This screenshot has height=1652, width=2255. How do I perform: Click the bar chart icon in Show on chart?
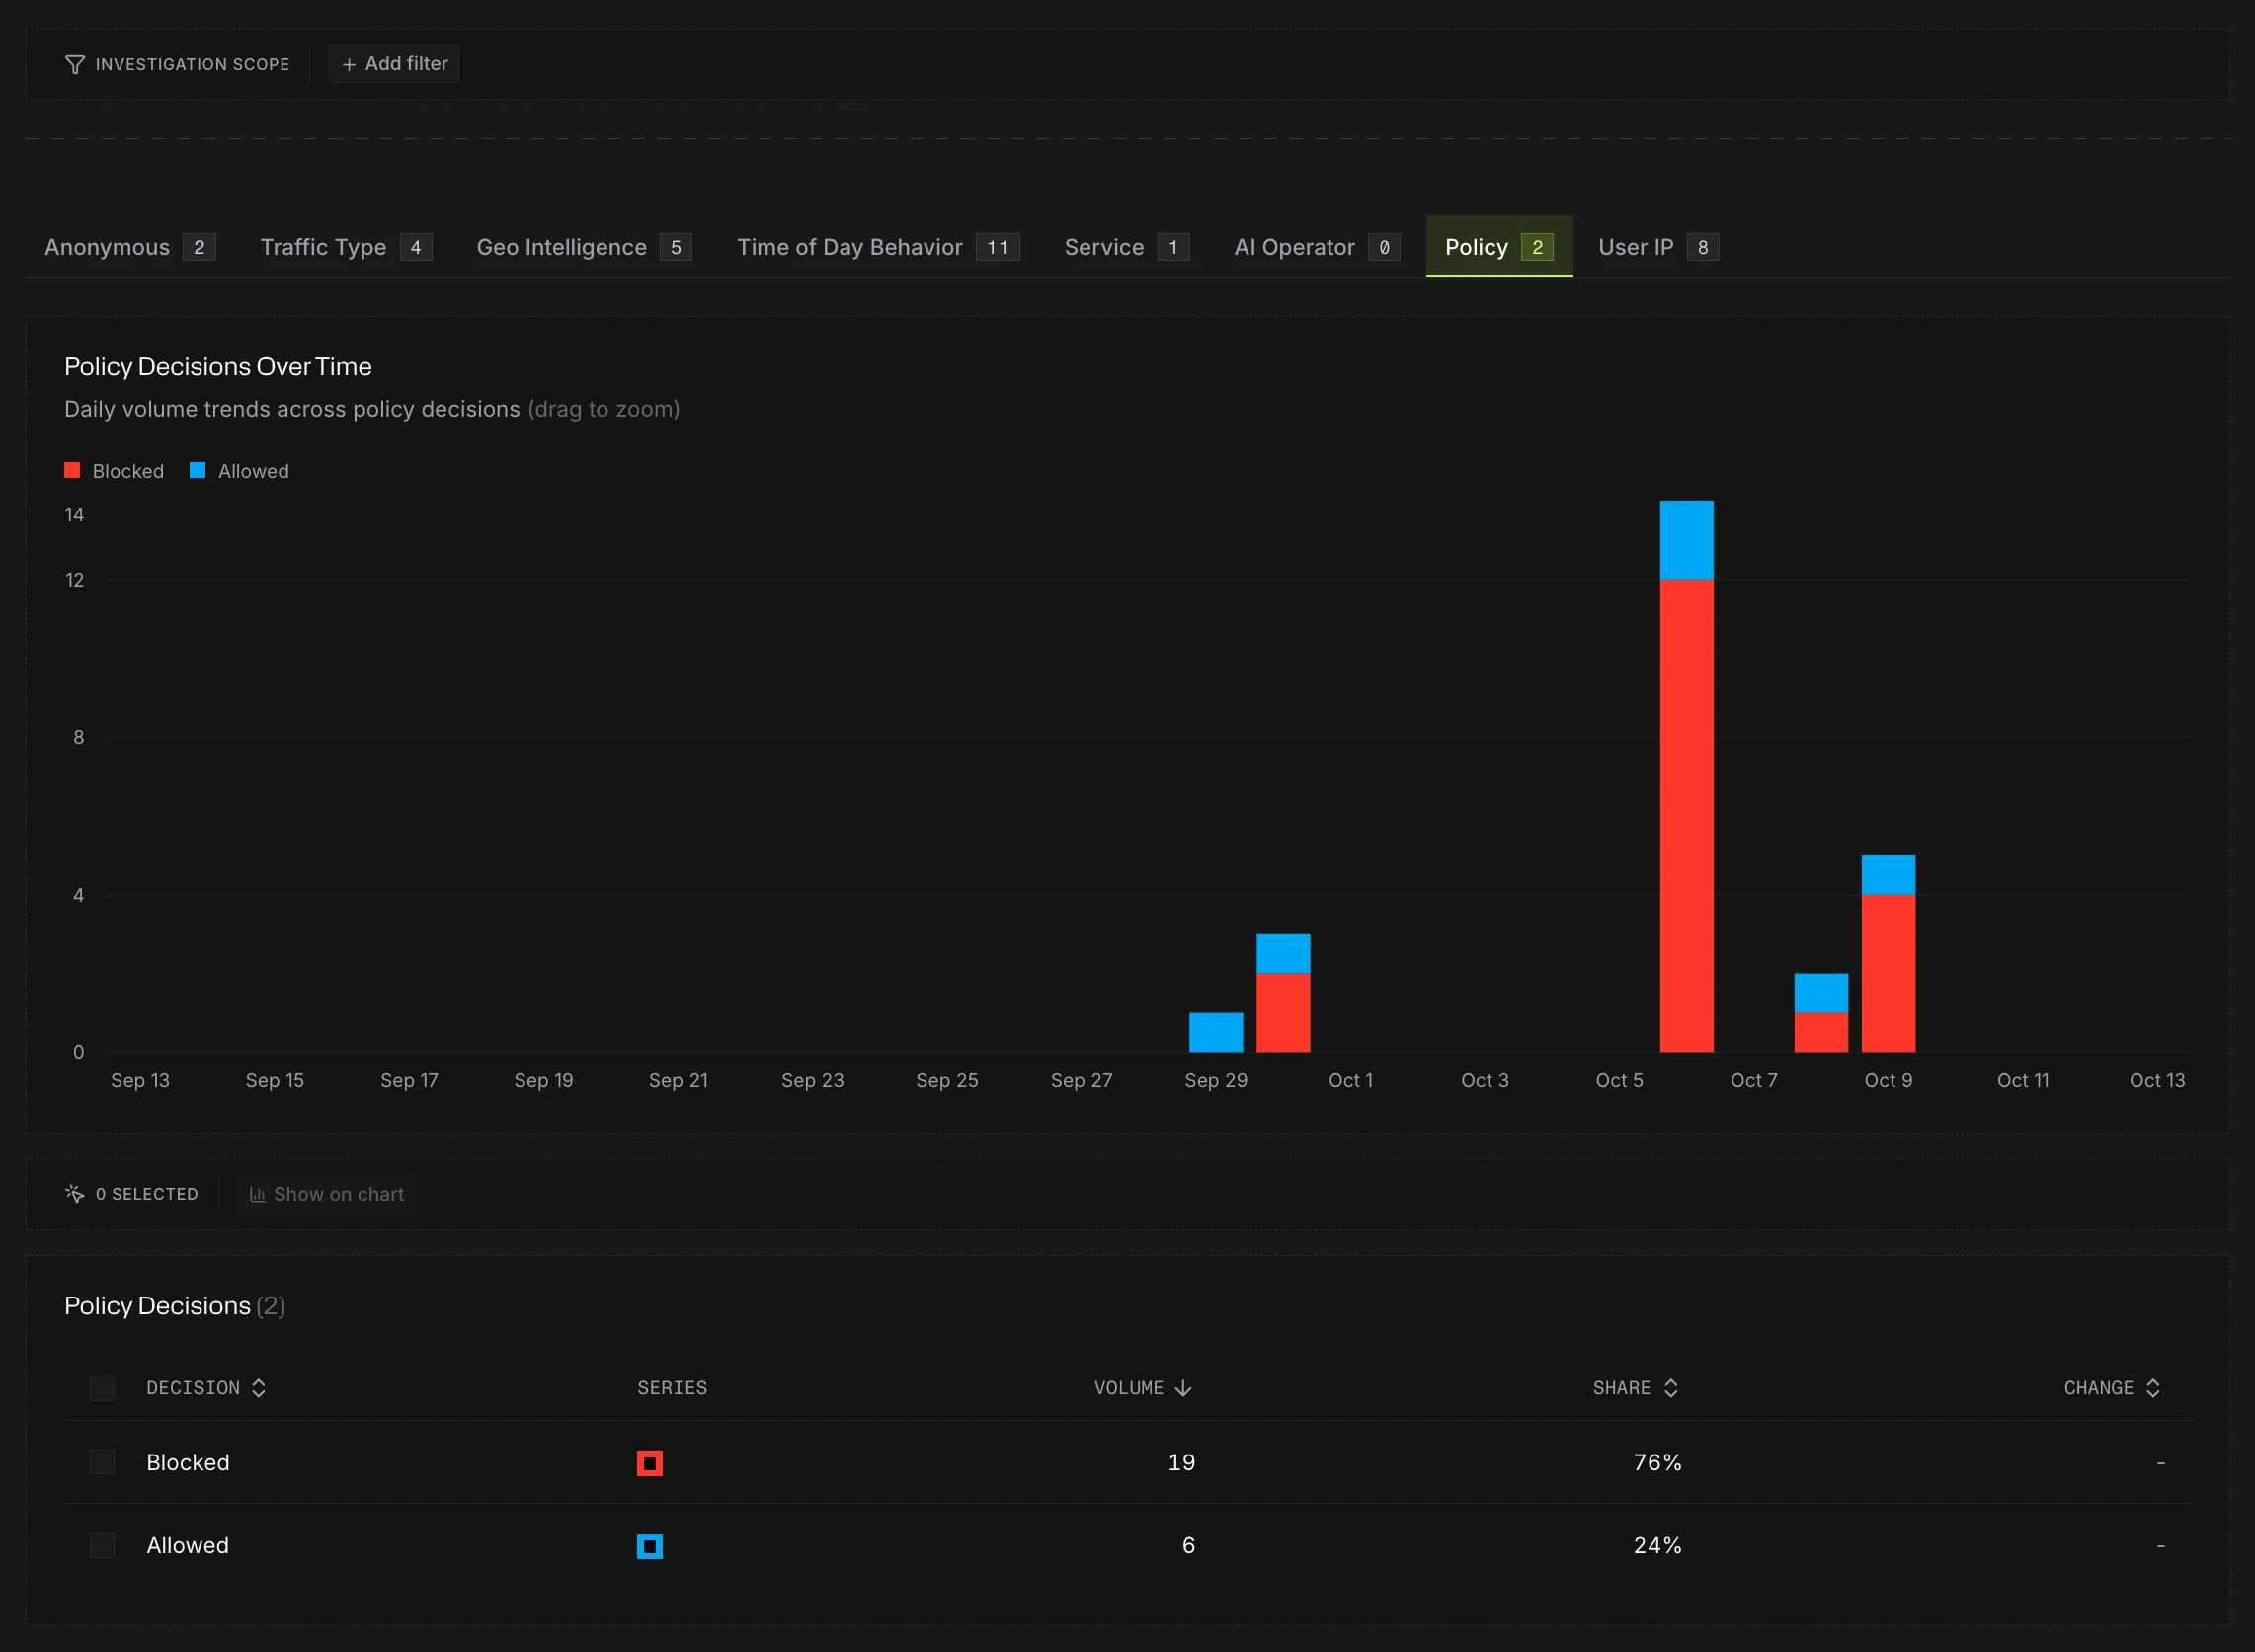[257, 1194]
